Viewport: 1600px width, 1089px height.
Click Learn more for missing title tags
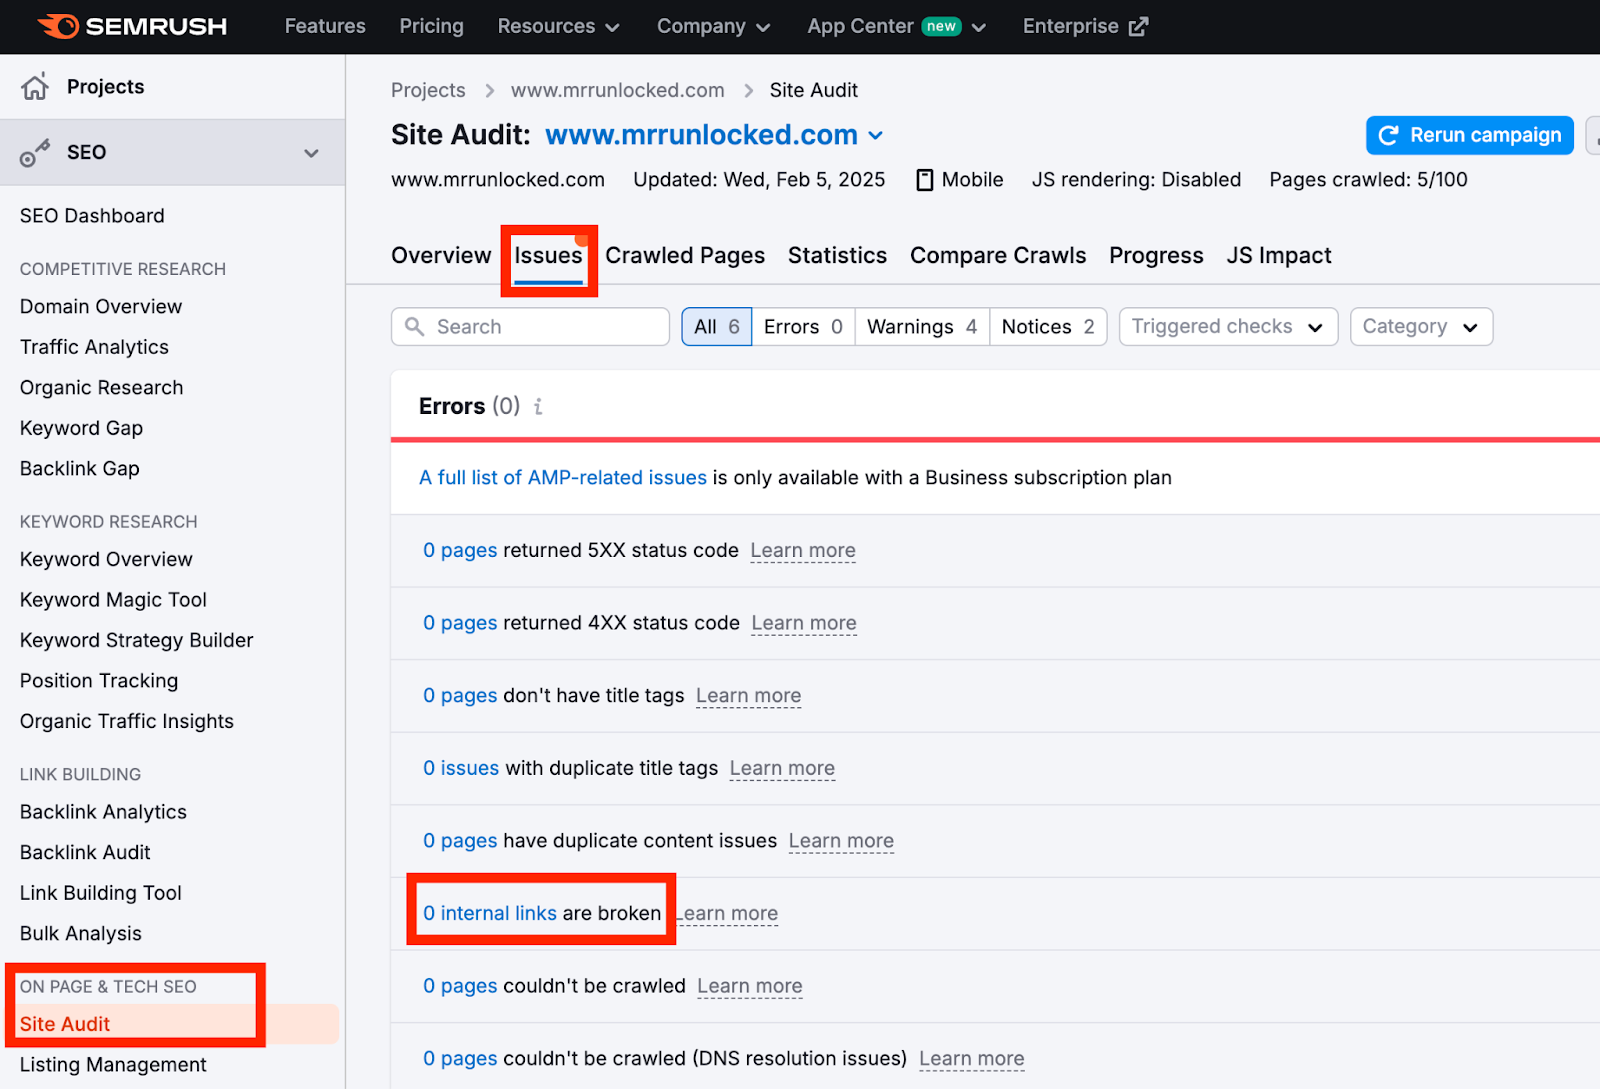coord(748,695)
